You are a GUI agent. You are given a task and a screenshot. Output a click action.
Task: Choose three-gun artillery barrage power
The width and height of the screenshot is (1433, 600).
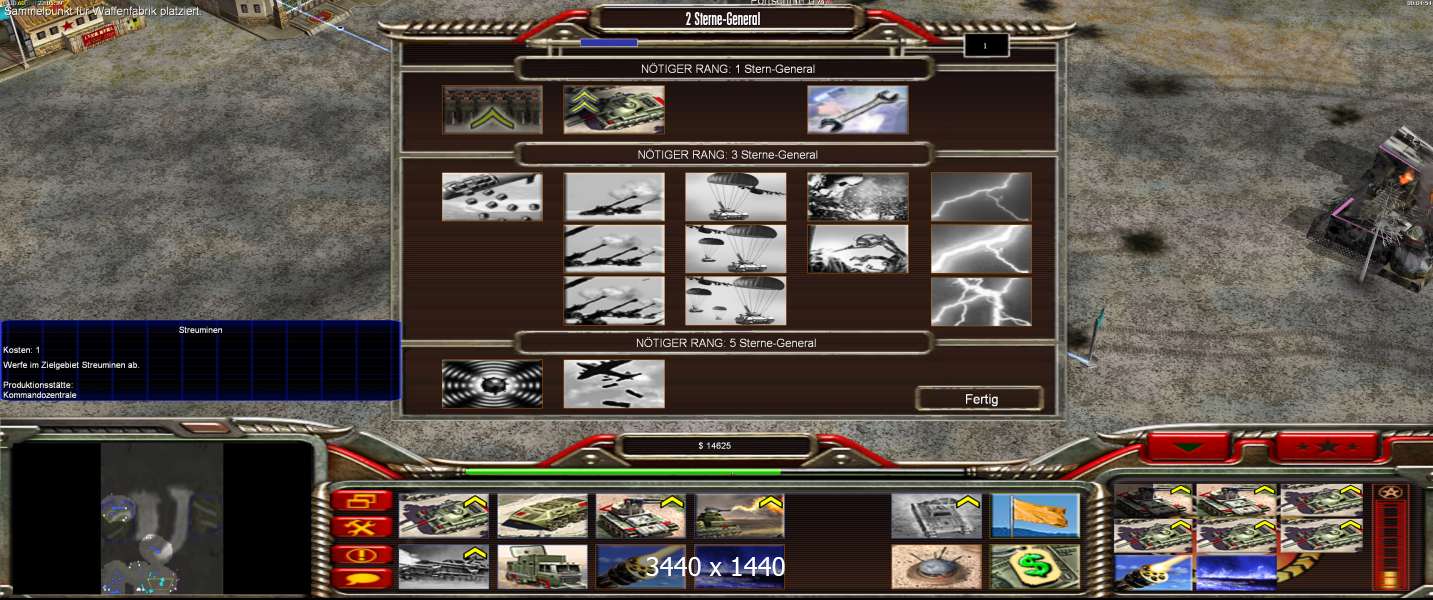[x=614, y=301]
